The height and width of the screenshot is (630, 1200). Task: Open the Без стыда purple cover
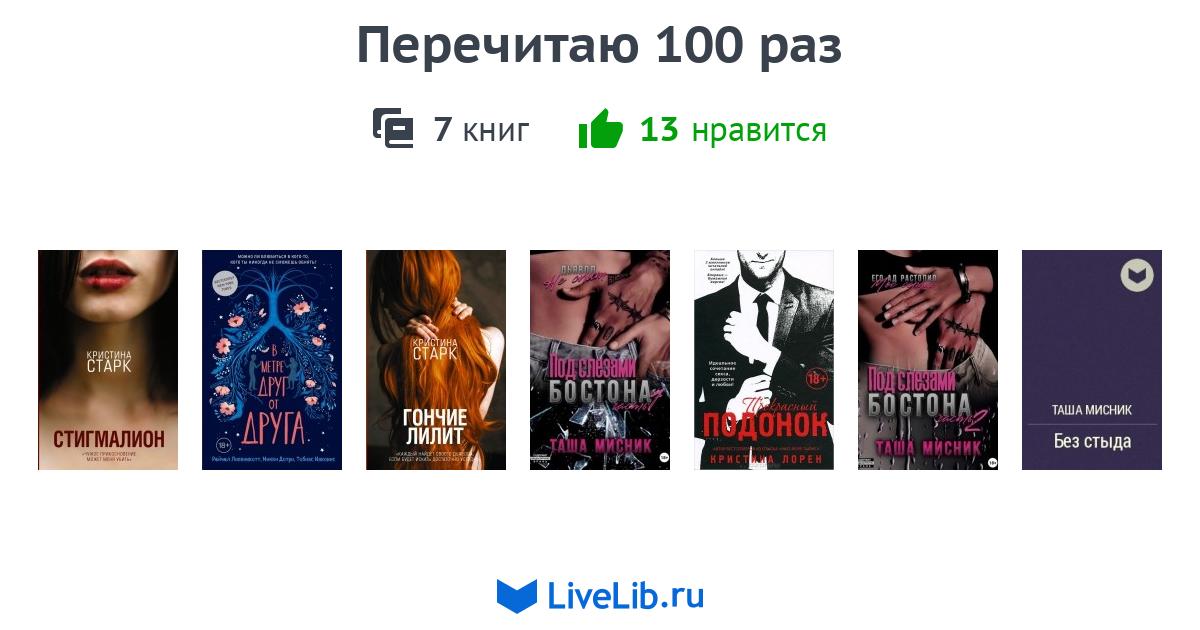1092,360
